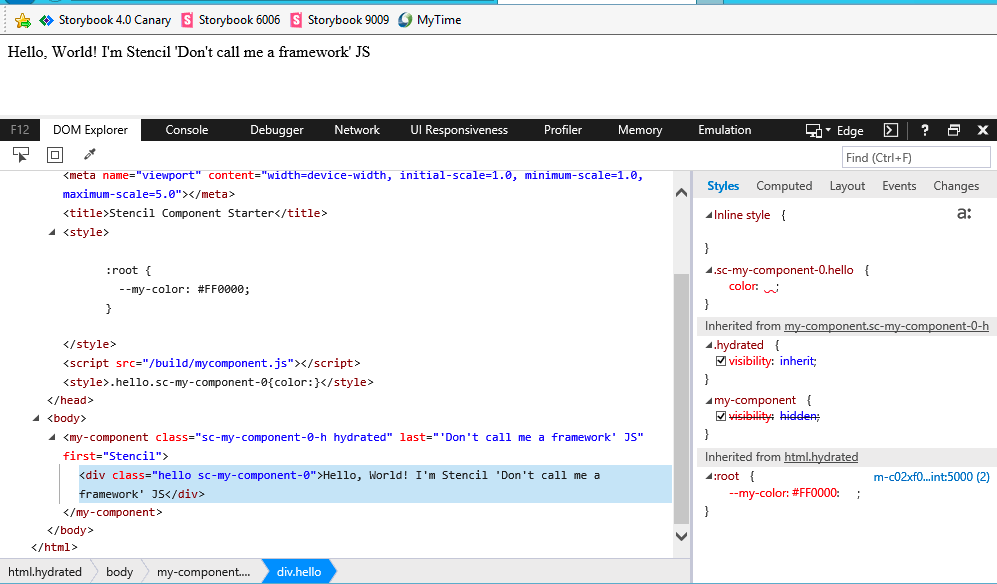Toggle the visibility: hidden checkbox

point(720,416)
